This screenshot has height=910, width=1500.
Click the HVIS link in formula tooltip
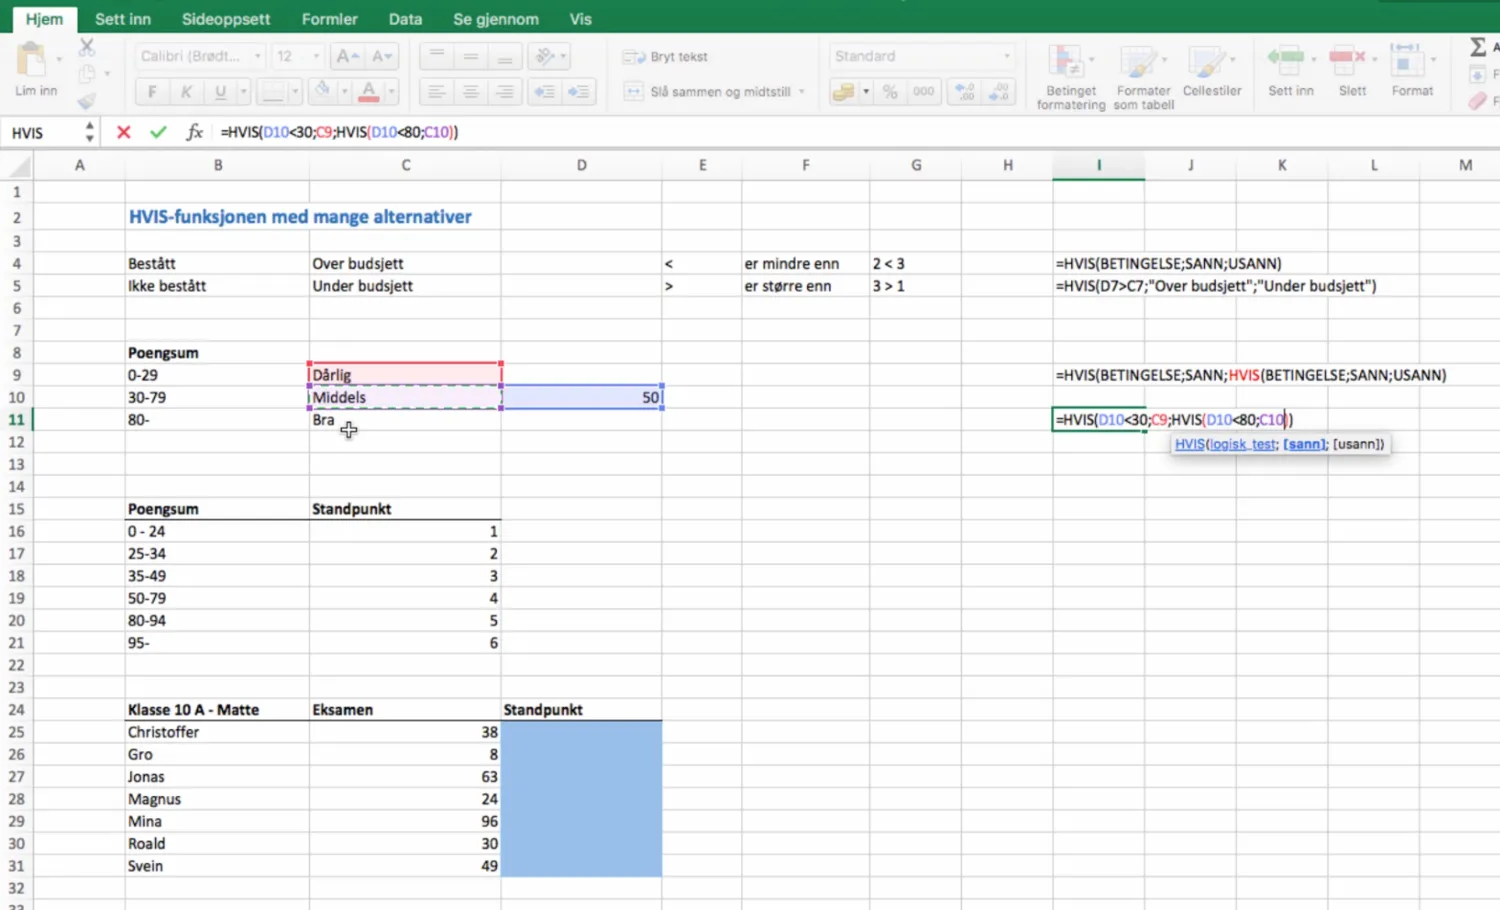pyautogui.click(x=1189, y=444)
